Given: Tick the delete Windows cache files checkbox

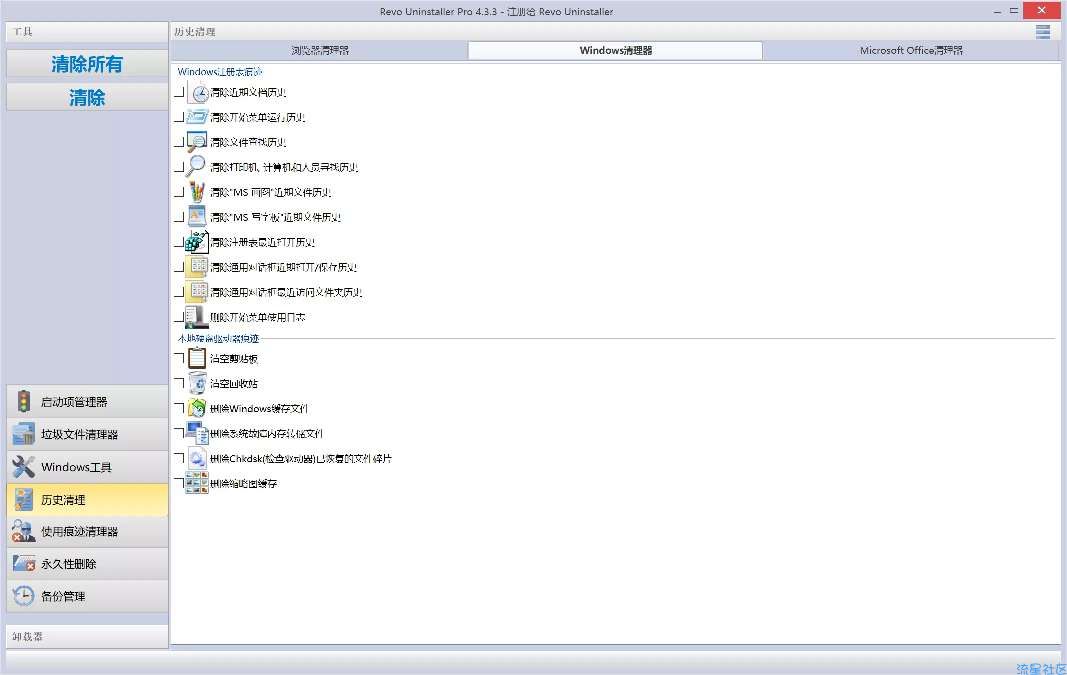Looking at the screenshot, I should coord(180,408).
